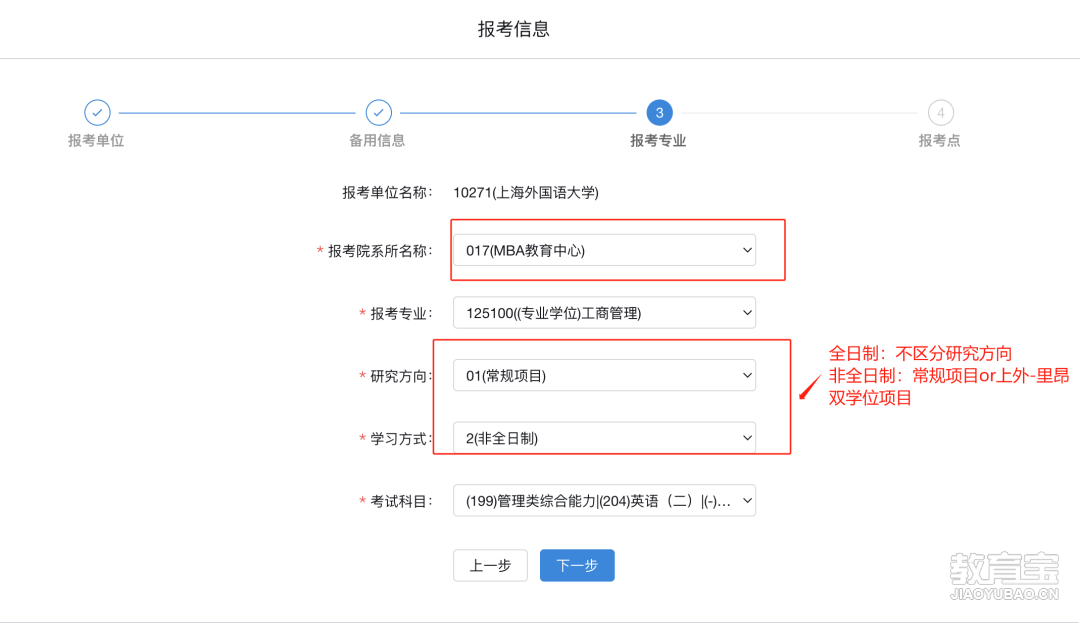This screenshot has width=1080, height=623.
Task: Click the 研究方向 field label
Action: click(x=402, y=376)
